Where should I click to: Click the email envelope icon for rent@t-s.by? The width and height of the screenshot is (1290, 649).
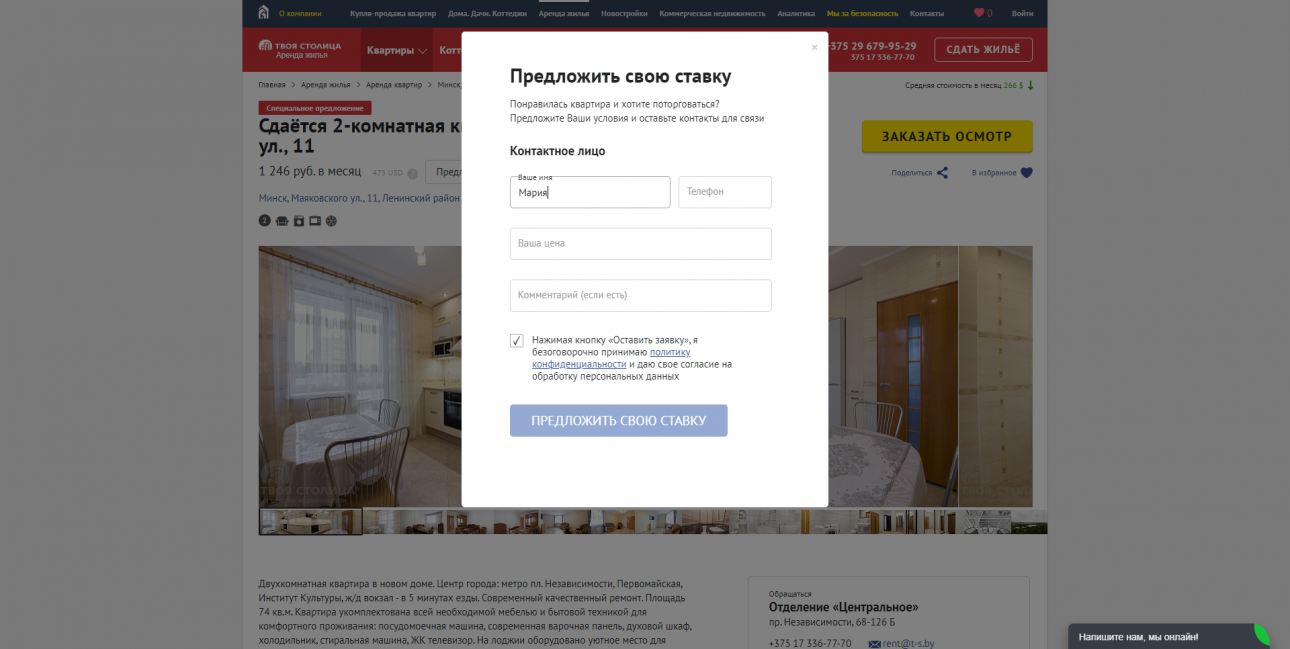(x=874, y=643)
